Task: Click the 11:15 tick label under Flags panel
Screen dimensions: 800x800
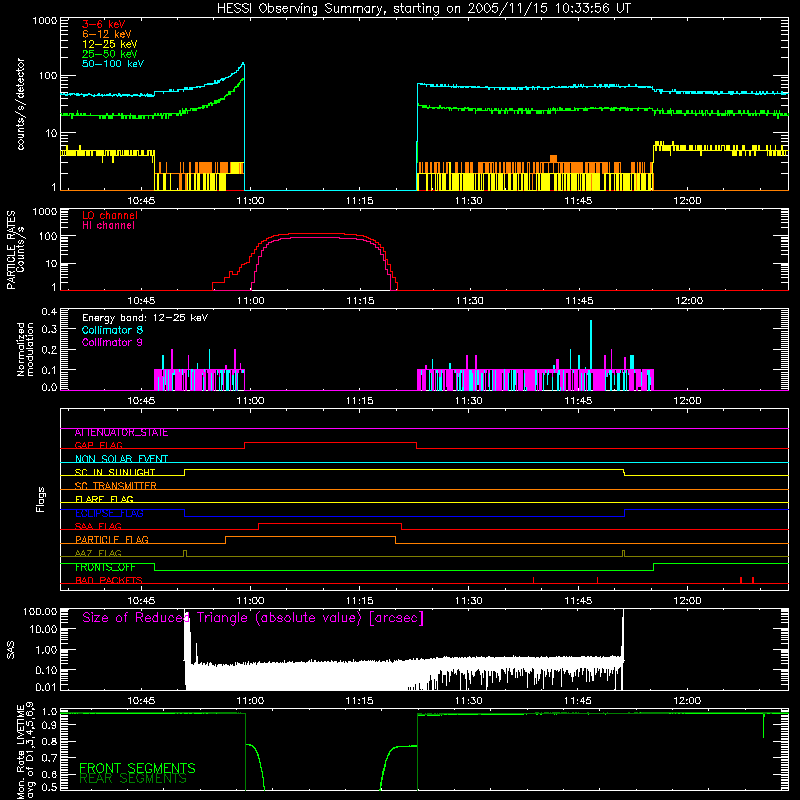Action: coord(360,601)
